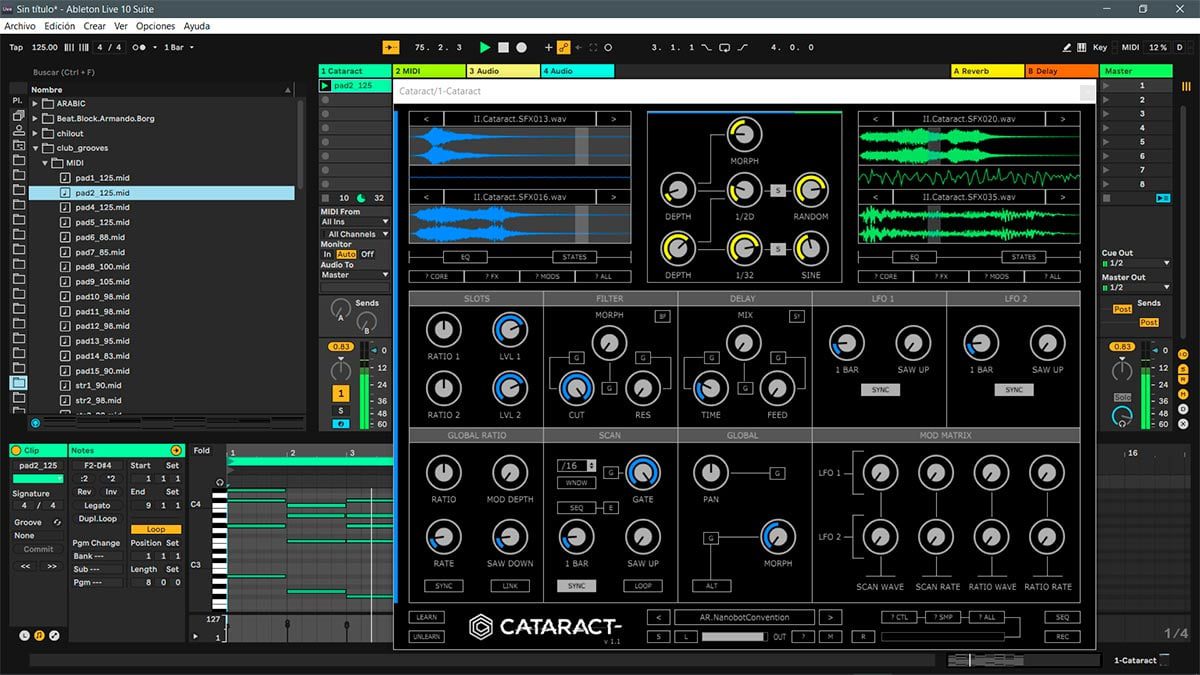Enable Fold in the MIDI editor
The width and height of the screenshot is (1200, 675).
coord(202,451)
